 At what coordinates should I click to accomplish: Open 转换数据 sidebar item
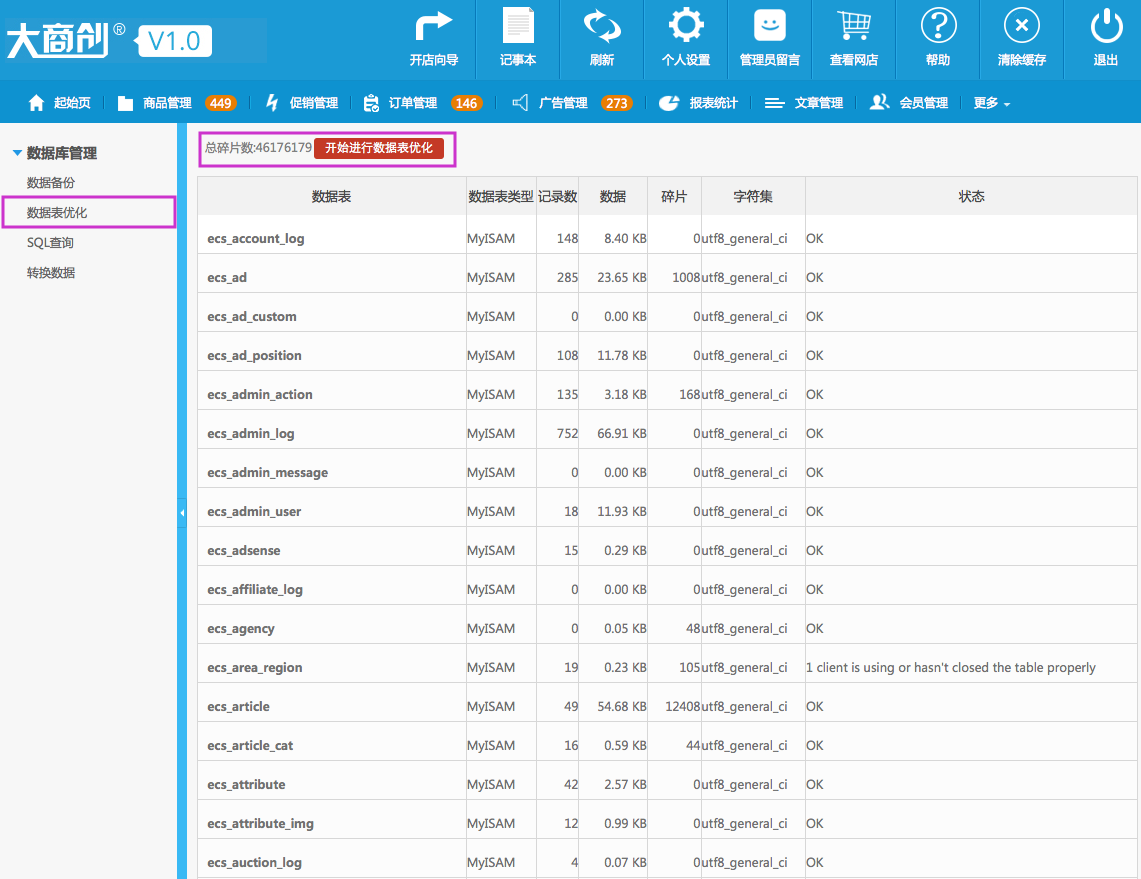pos(50,273)
